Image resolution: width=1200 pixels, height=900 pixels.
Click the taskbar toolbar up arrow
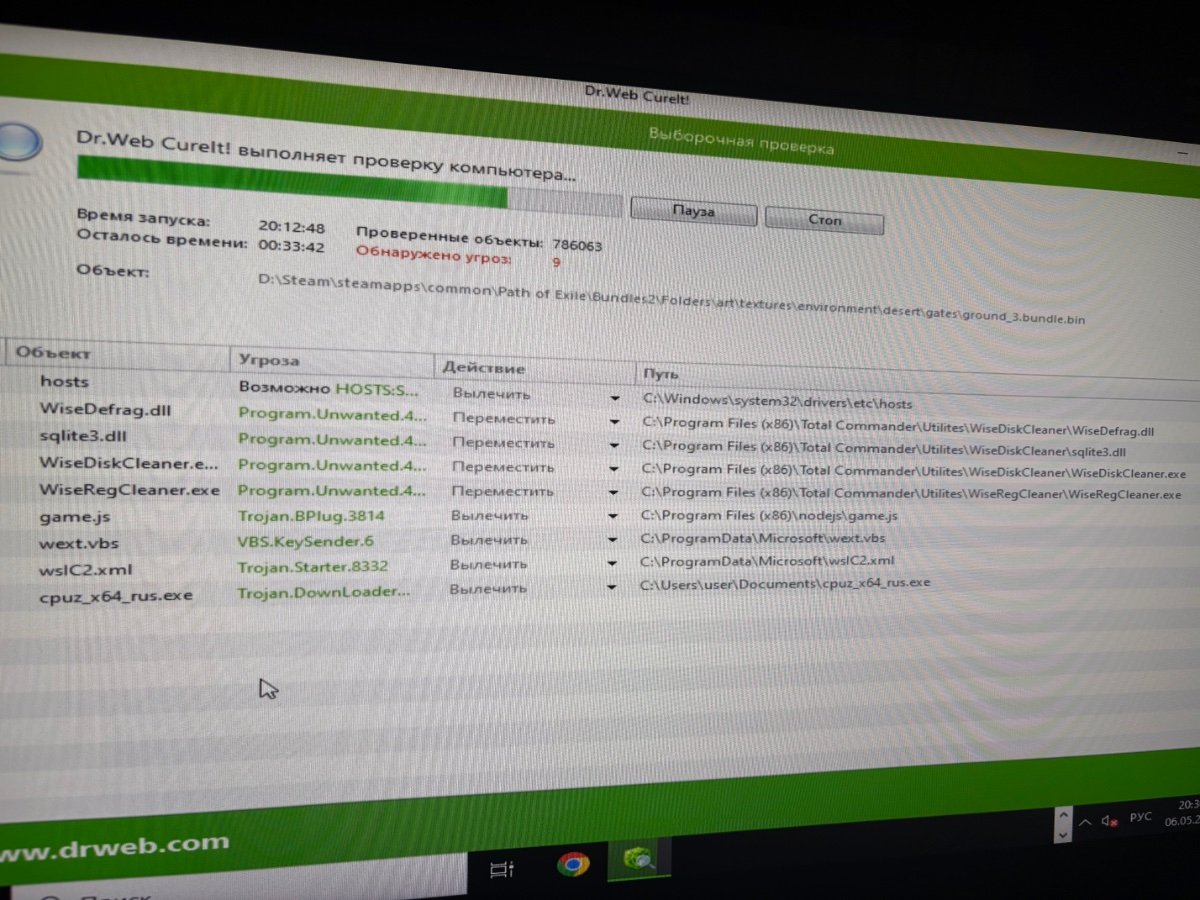pyautogui.click(x=1062, y=814)
